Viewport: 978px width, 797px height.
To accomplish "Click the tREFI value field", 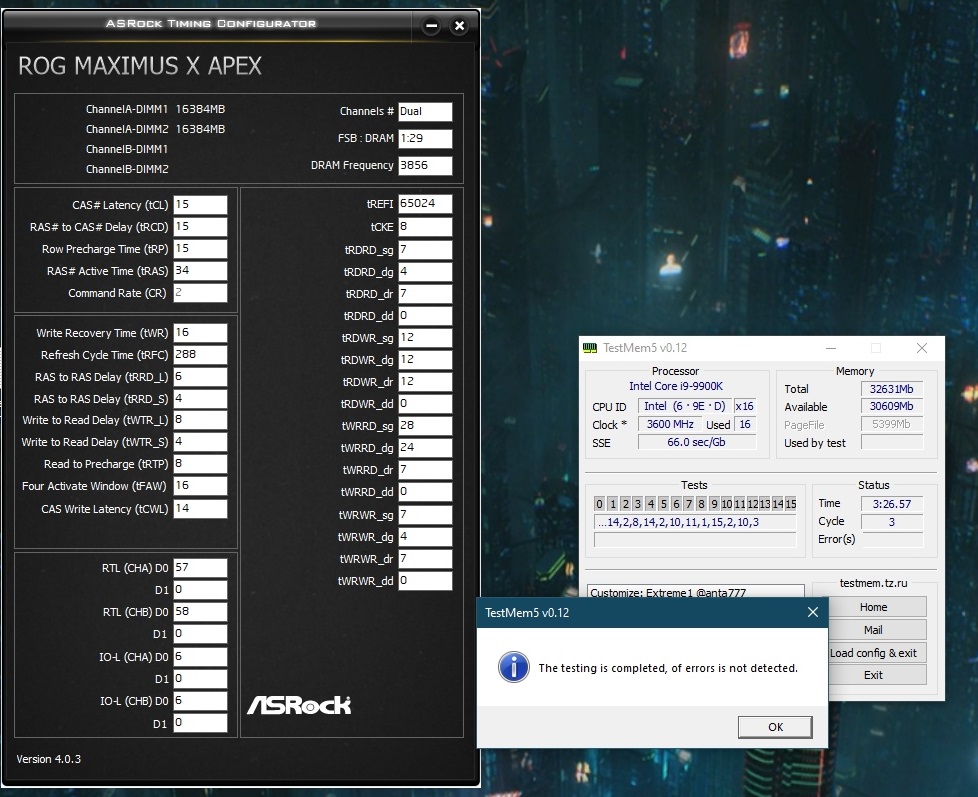I will (x=425, y=203).
